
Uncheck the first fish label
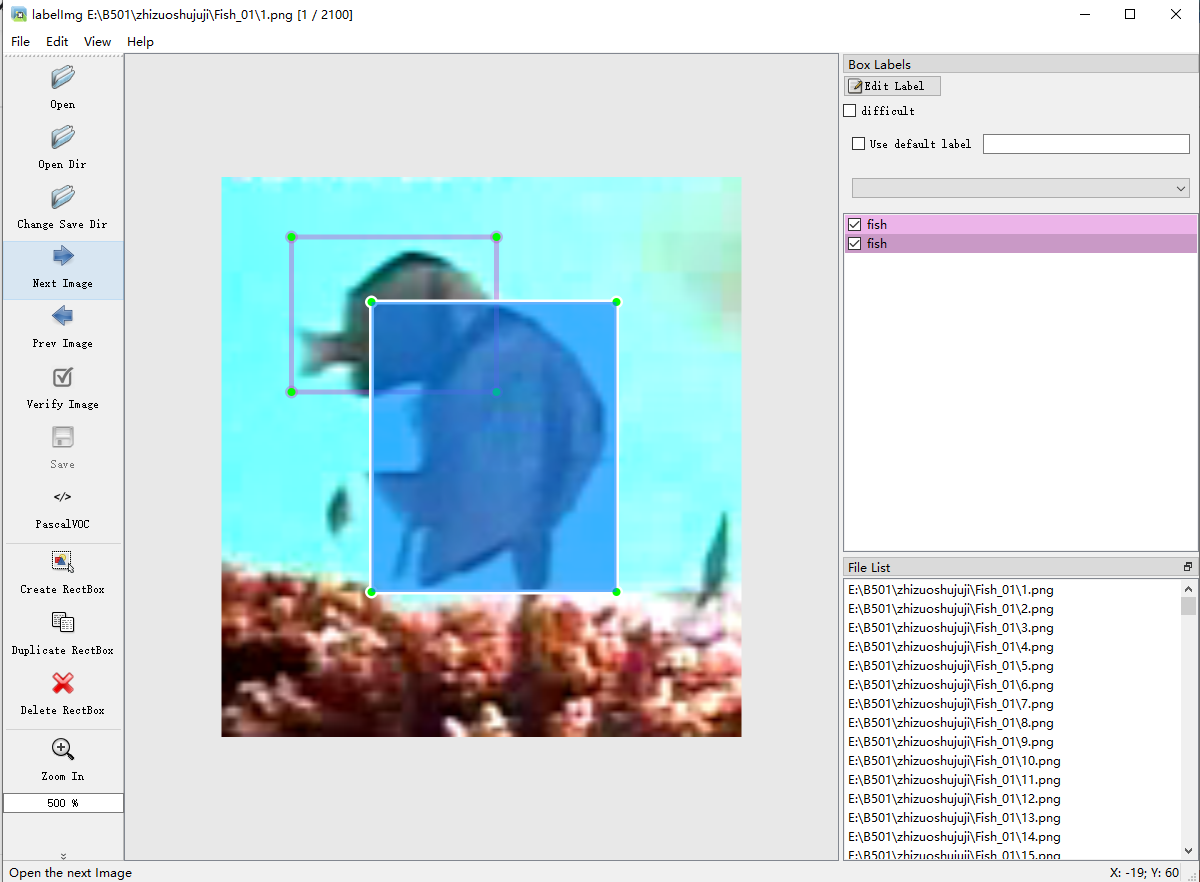pos(856,224)
